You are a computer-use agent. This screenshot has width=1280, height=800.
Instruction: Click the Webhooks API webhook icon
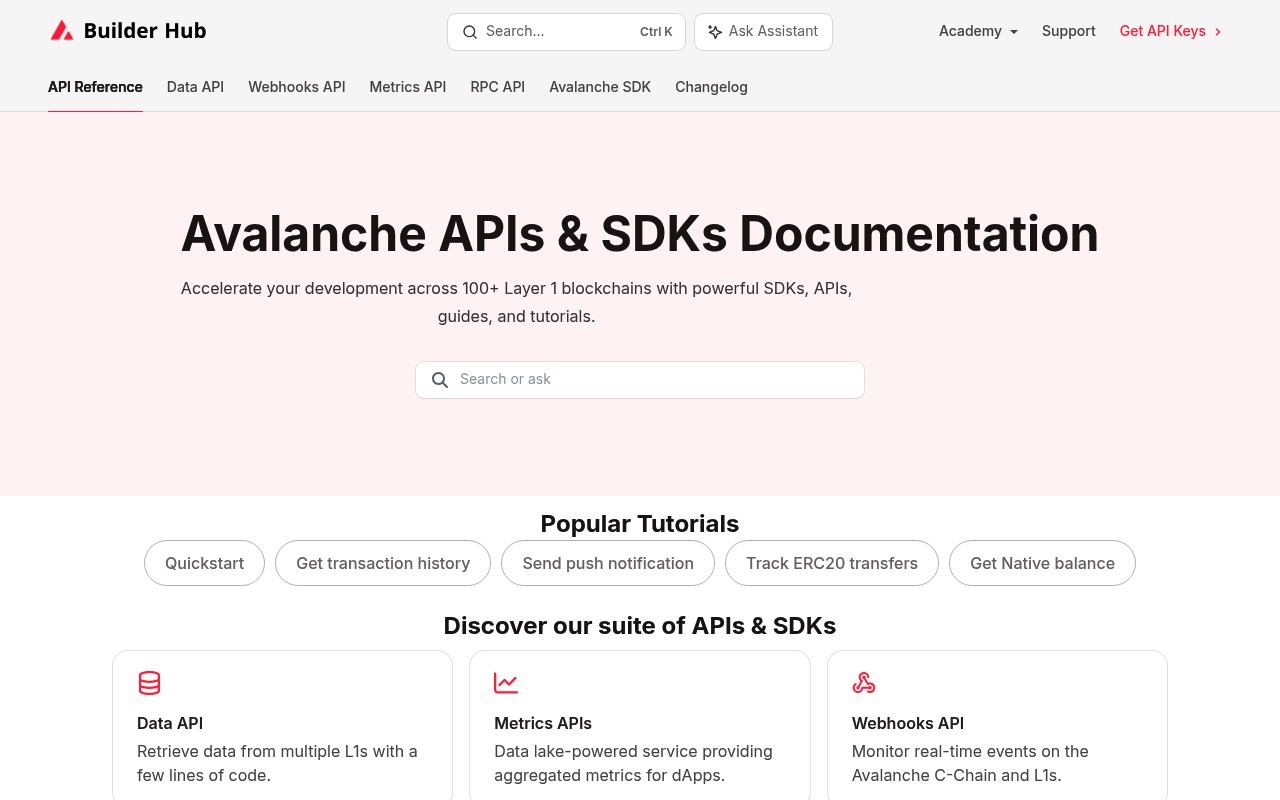pos(864,683)
